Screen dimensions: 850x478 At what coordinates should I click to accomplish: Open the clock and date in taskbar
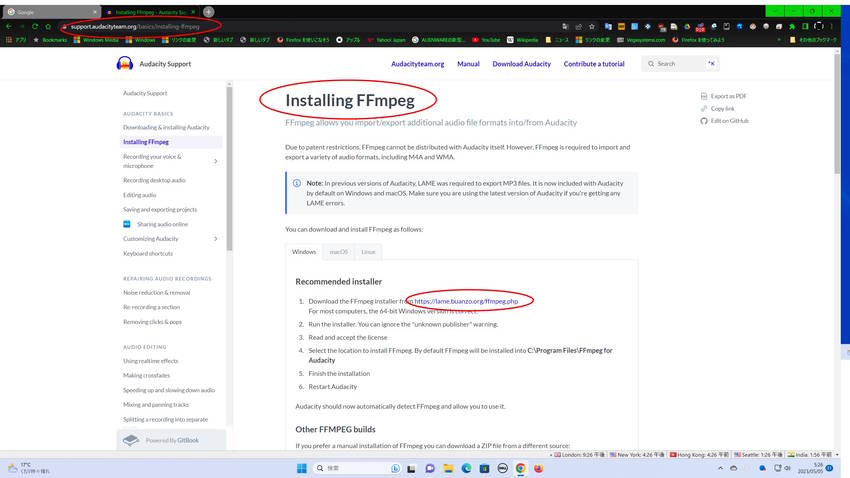tap(810, 468)
